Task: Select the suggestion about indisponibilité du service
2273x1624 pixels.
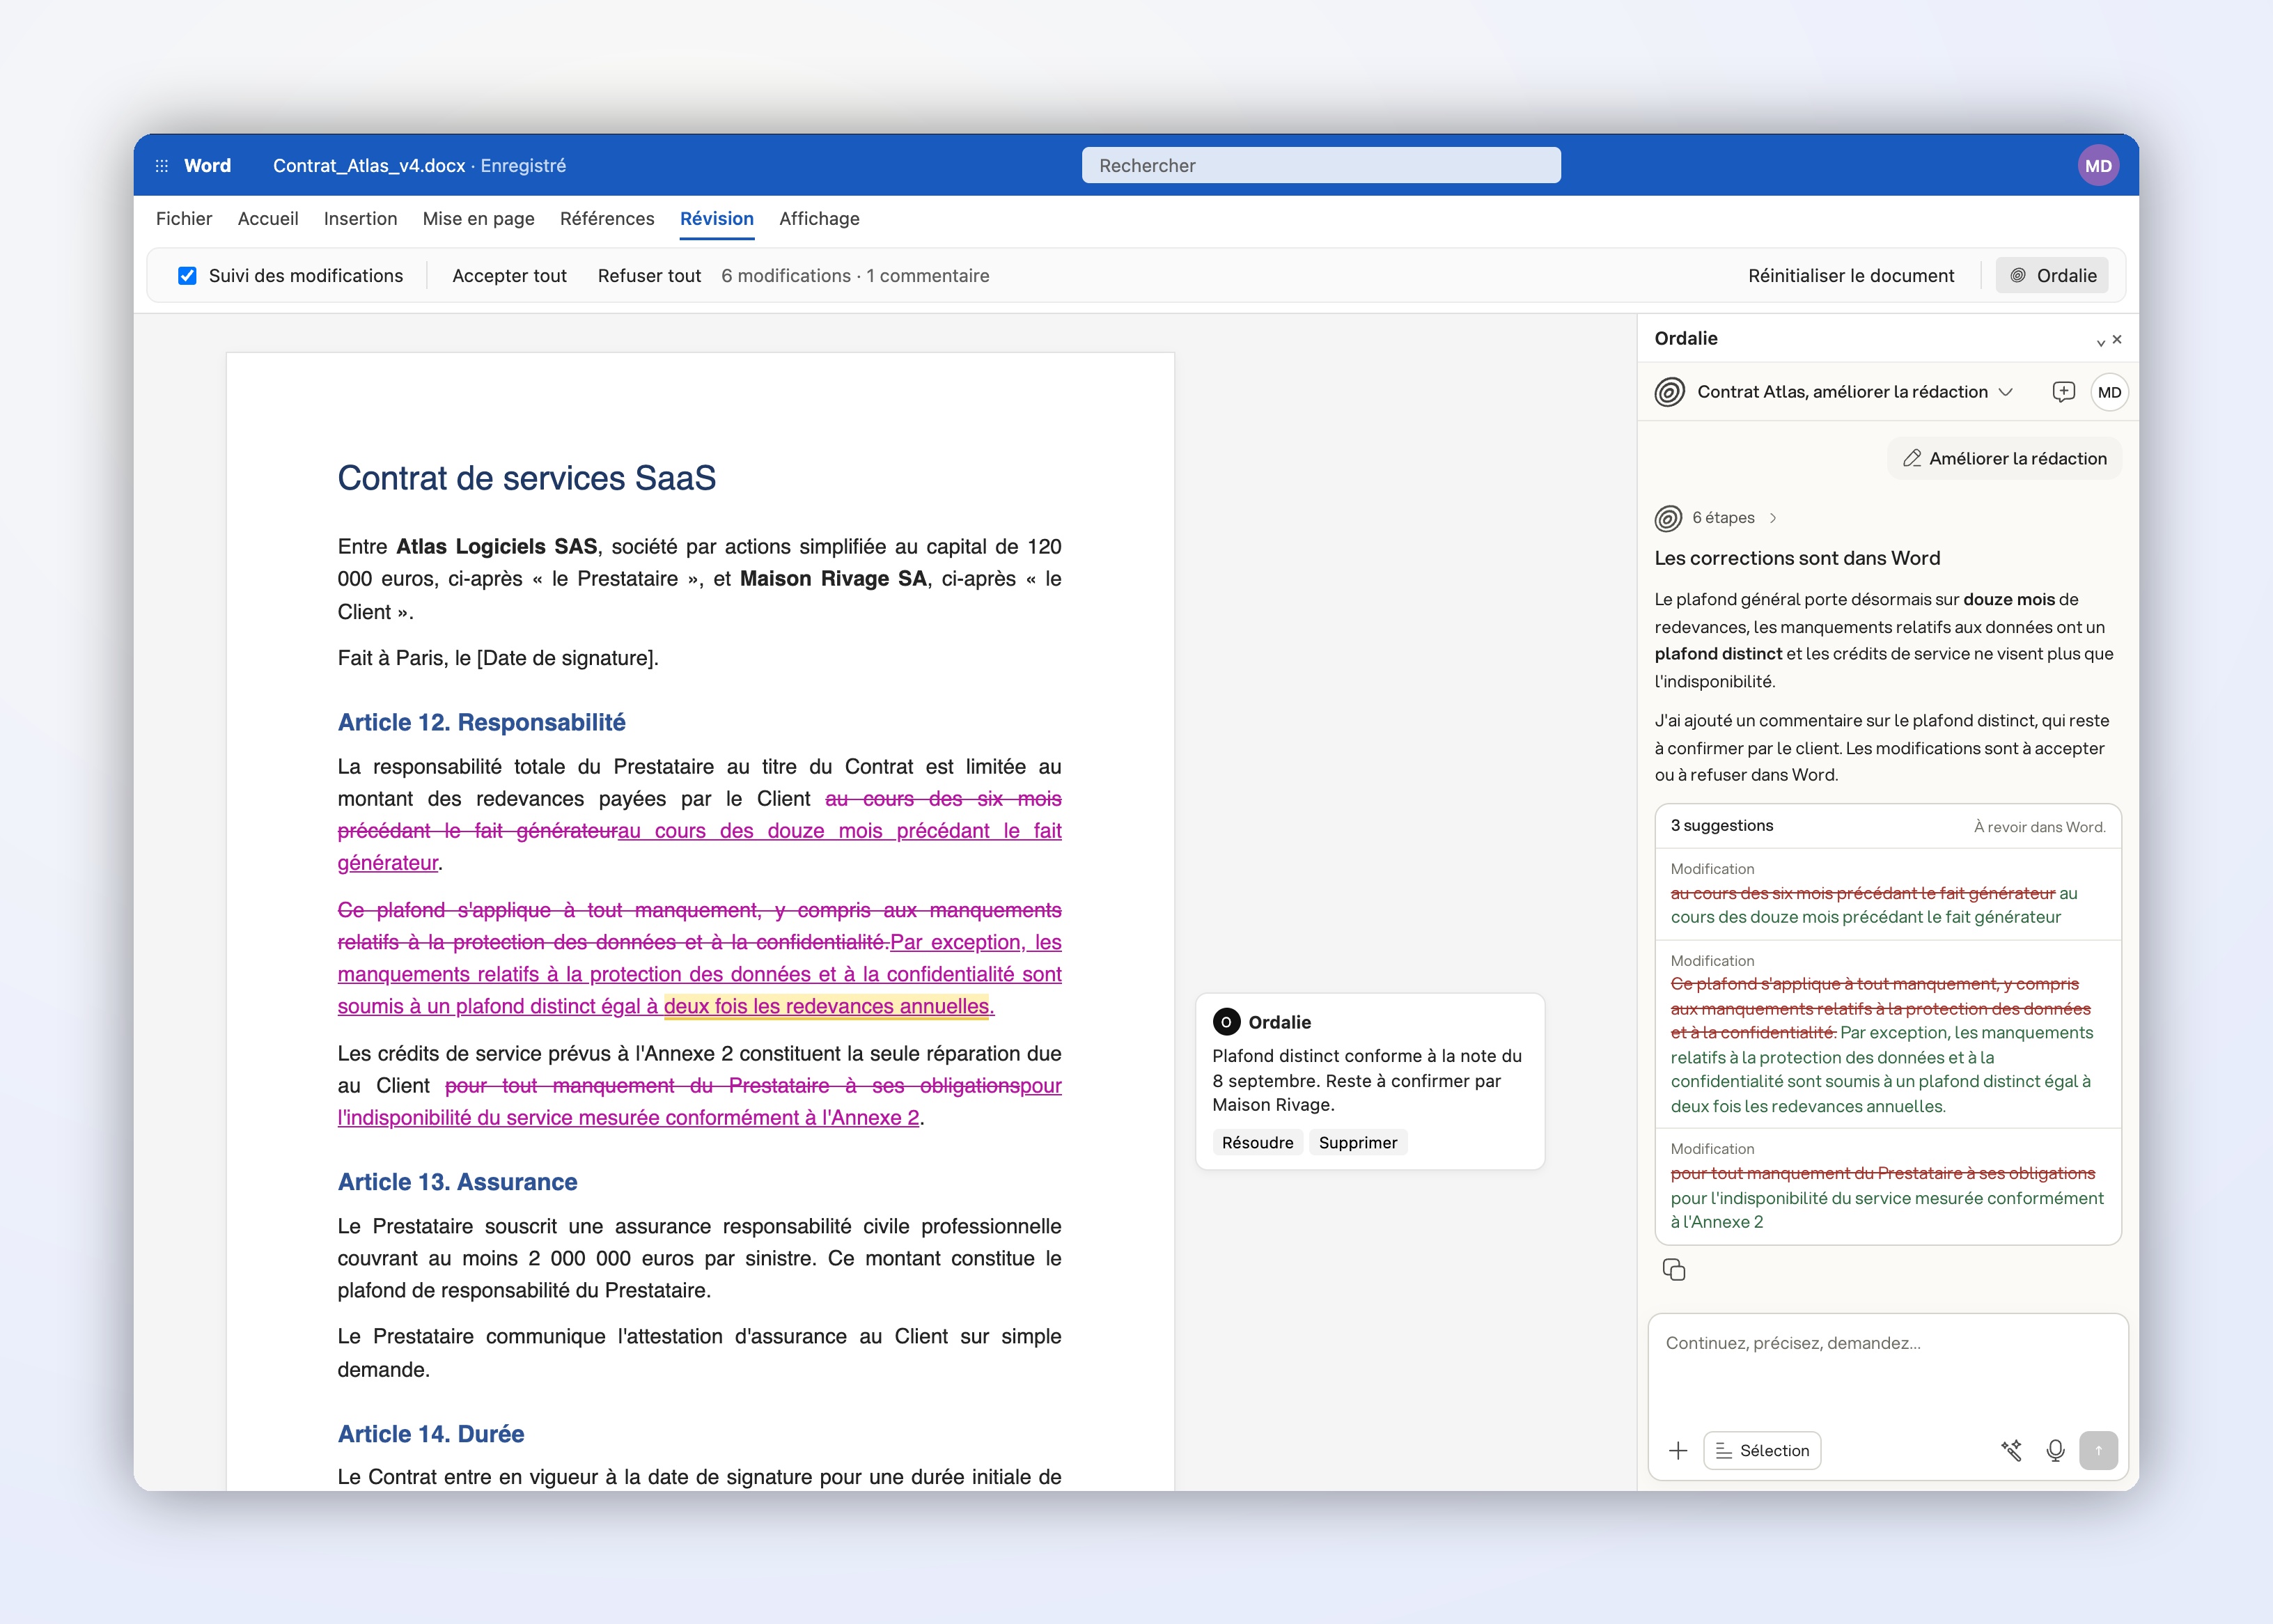Action: 1887,1186
